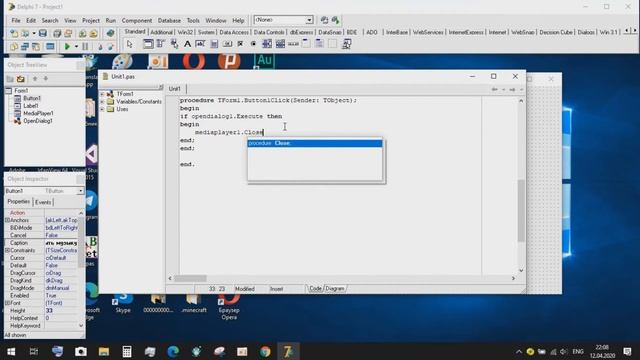Expand the Constraints property in Object Inspector
This screenshot has height=360, width=640.
point(7,251)
